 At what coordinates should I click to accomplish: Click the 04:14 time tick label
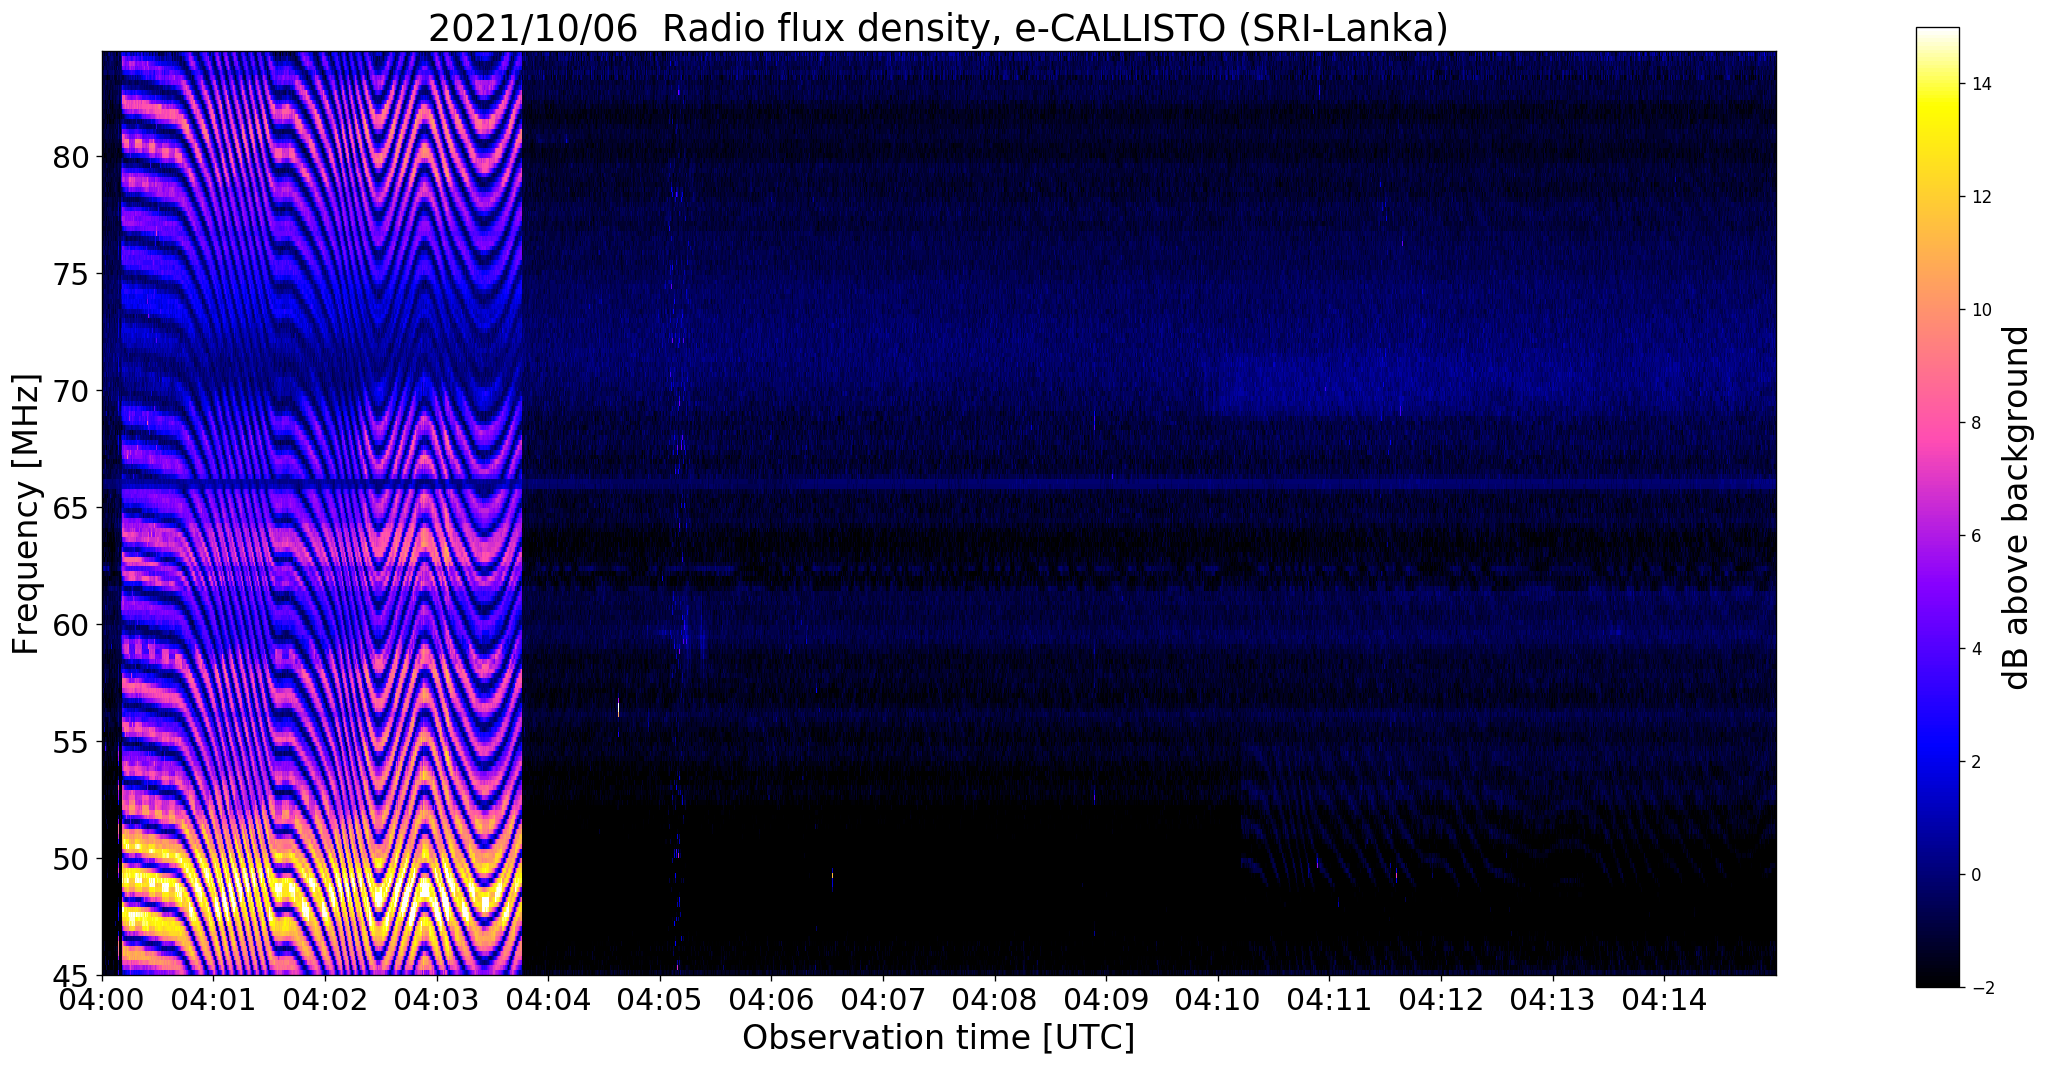tap(1664, 999)
